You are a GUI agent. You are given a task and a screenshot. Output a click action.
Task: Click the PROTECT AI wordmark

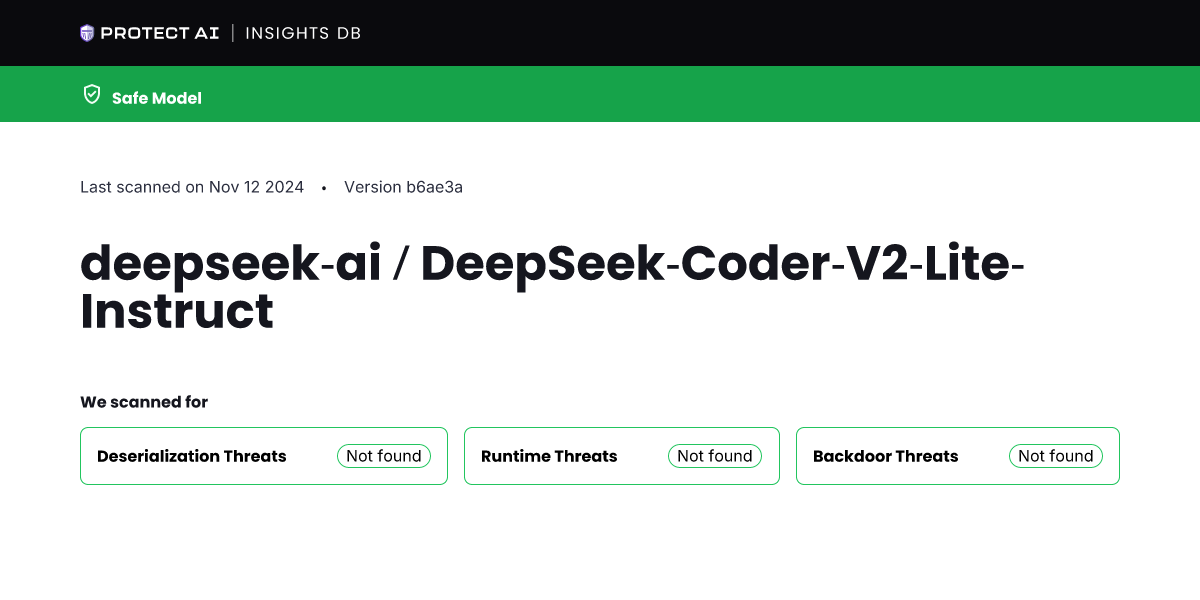[x=159, y=33]
